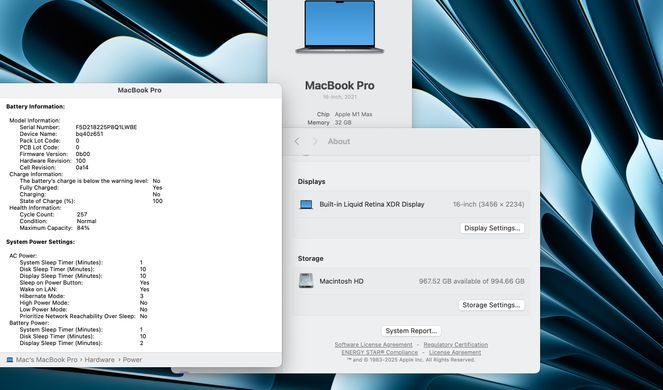The width and height of the screenshot is (663, 390).
Task: Click the Displays section heading
Action: [x=311, y=181]
